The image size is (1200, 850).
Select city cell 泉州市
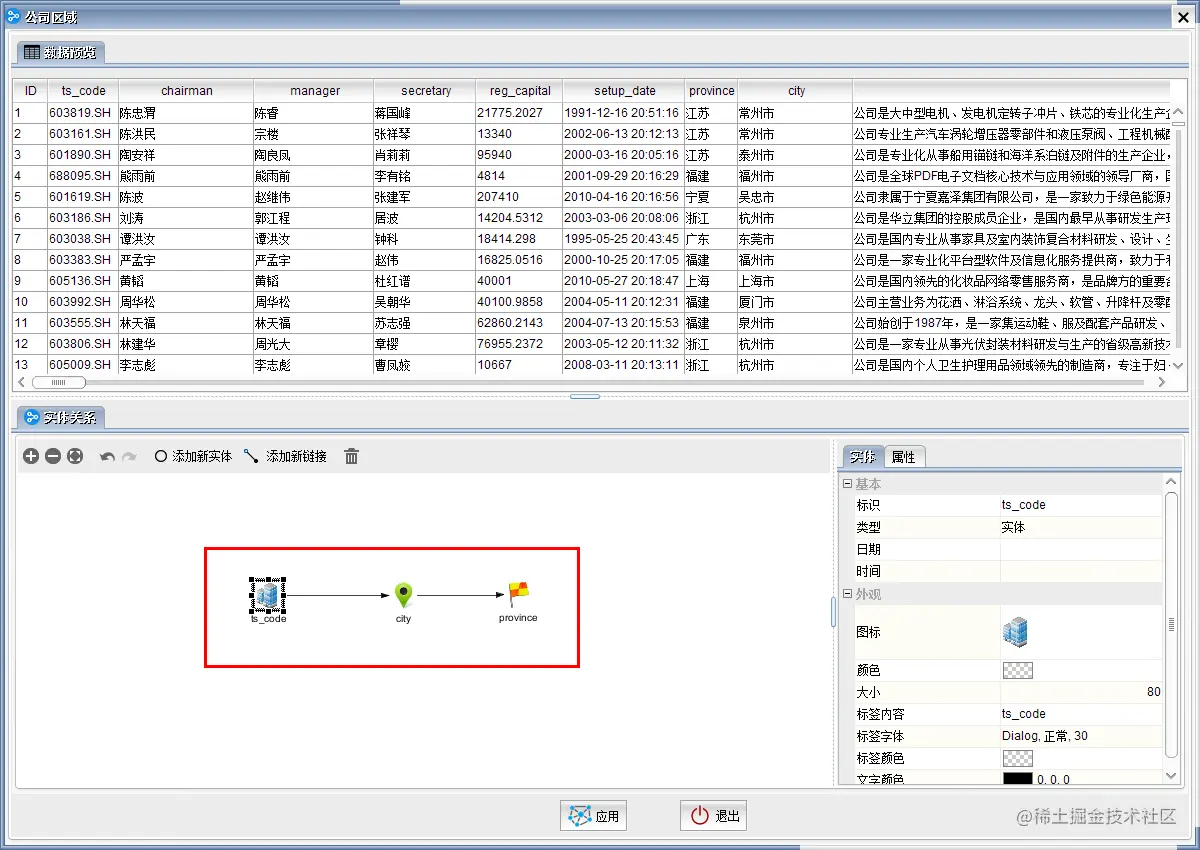coord(795,323)
